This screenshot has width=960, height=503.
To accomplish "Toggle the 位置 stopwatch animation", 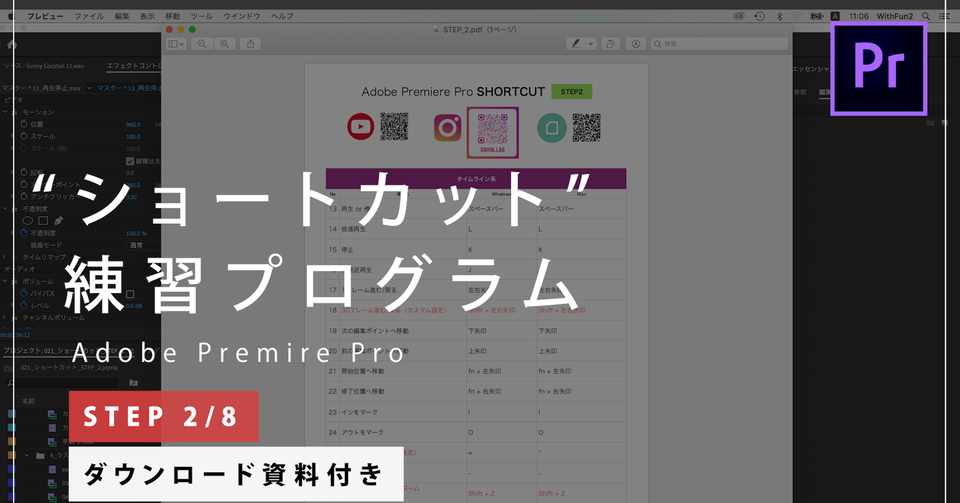I will (23, 124).
